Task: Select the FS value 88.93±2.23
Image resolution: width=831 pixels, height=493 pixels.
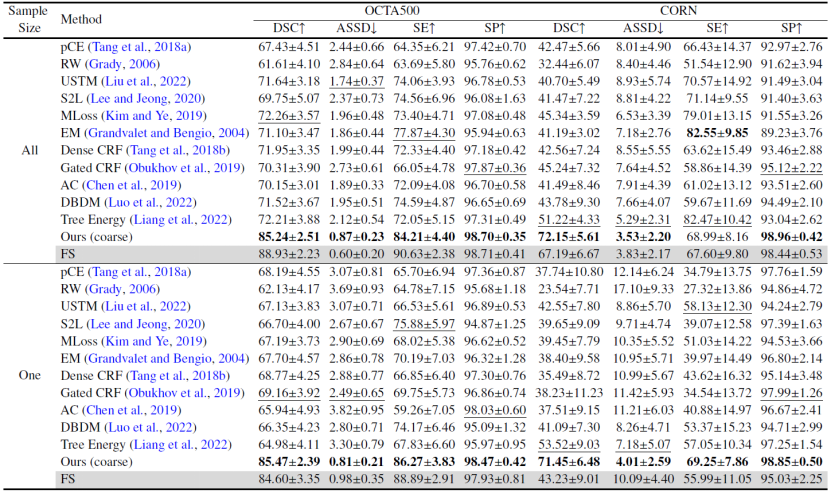Action: (289, 254)
